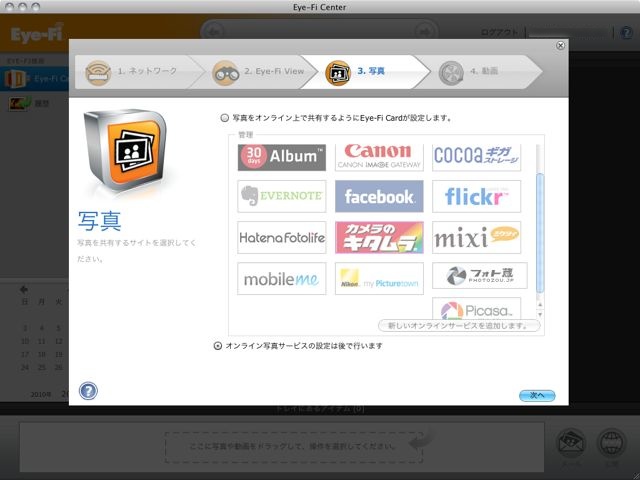Screen dimensions: 640x480
Task: Select Eye-Fi Card item in sidebar
Action: click(x=35, y=79)
